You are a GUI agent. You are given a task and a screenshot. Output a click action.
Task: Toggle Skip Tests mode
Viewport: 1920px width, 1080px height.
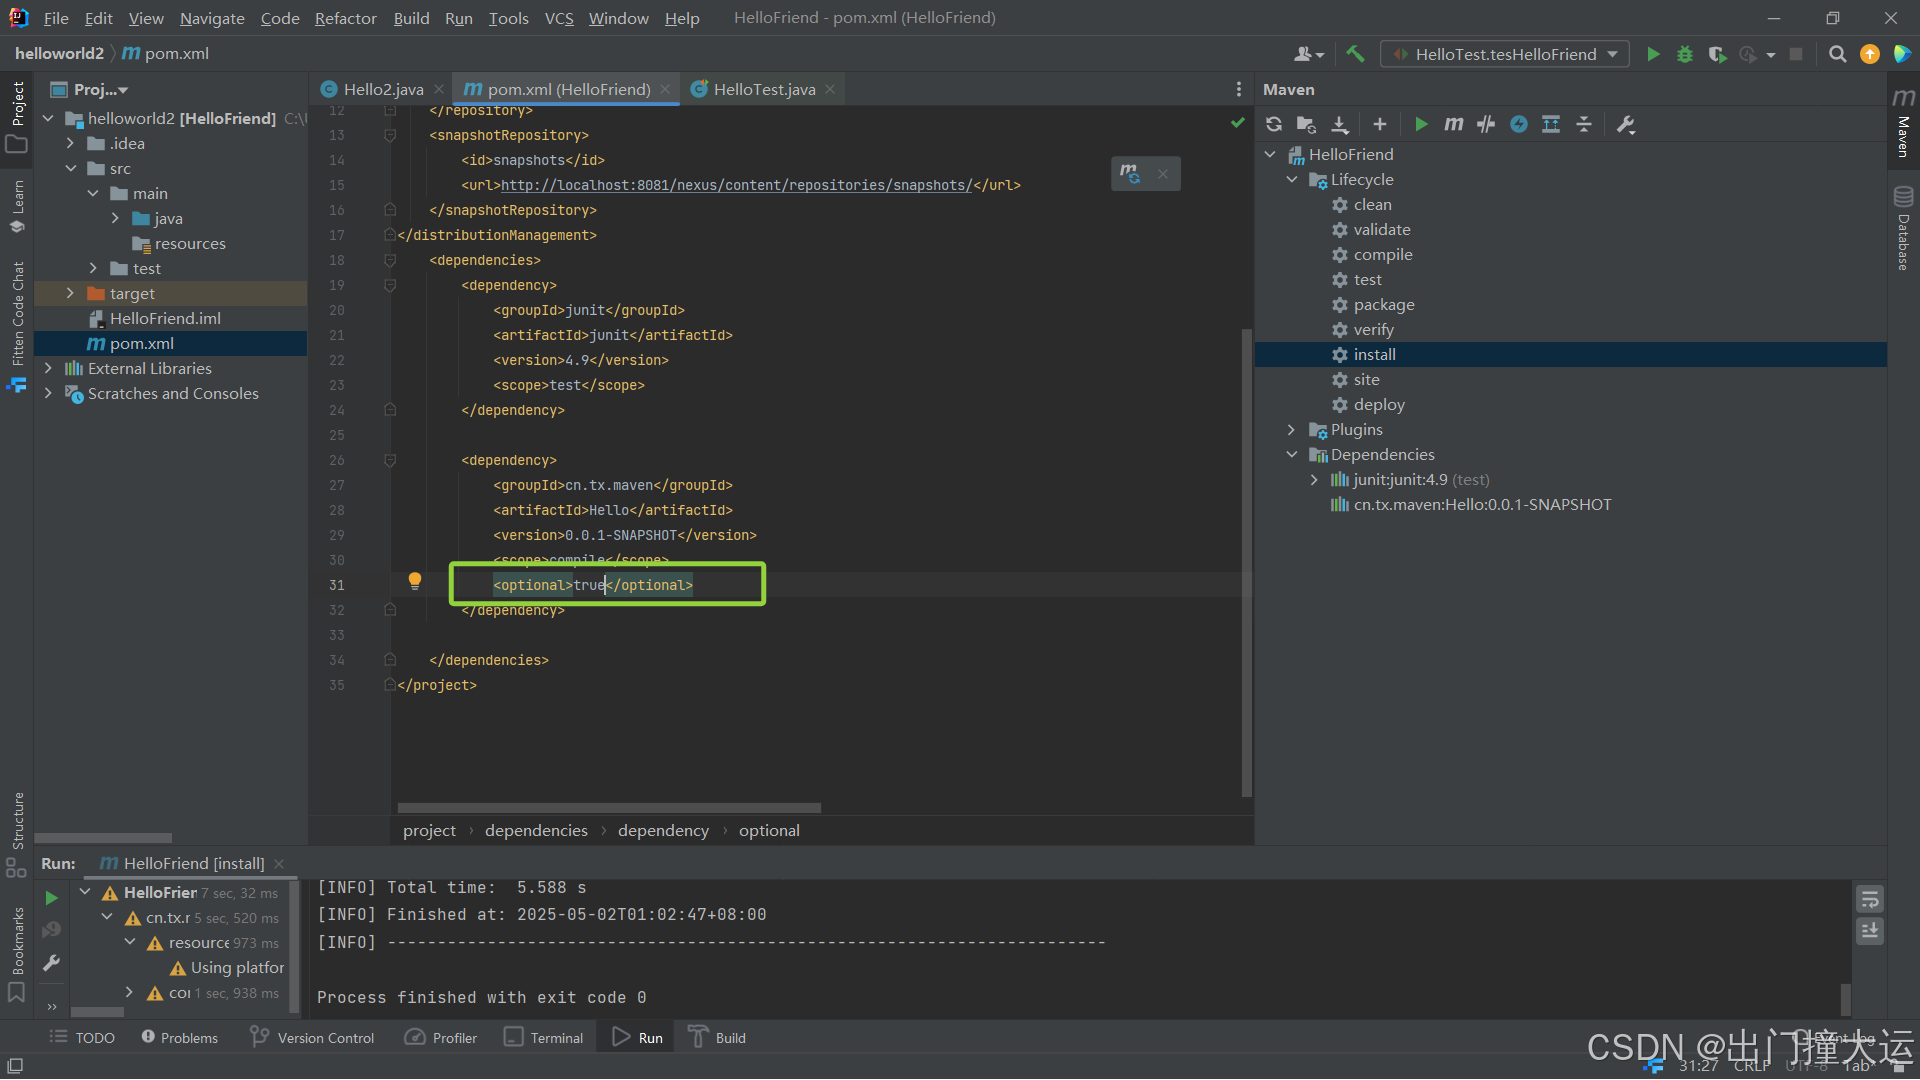pyautogui.click(x=1519, y=124)
